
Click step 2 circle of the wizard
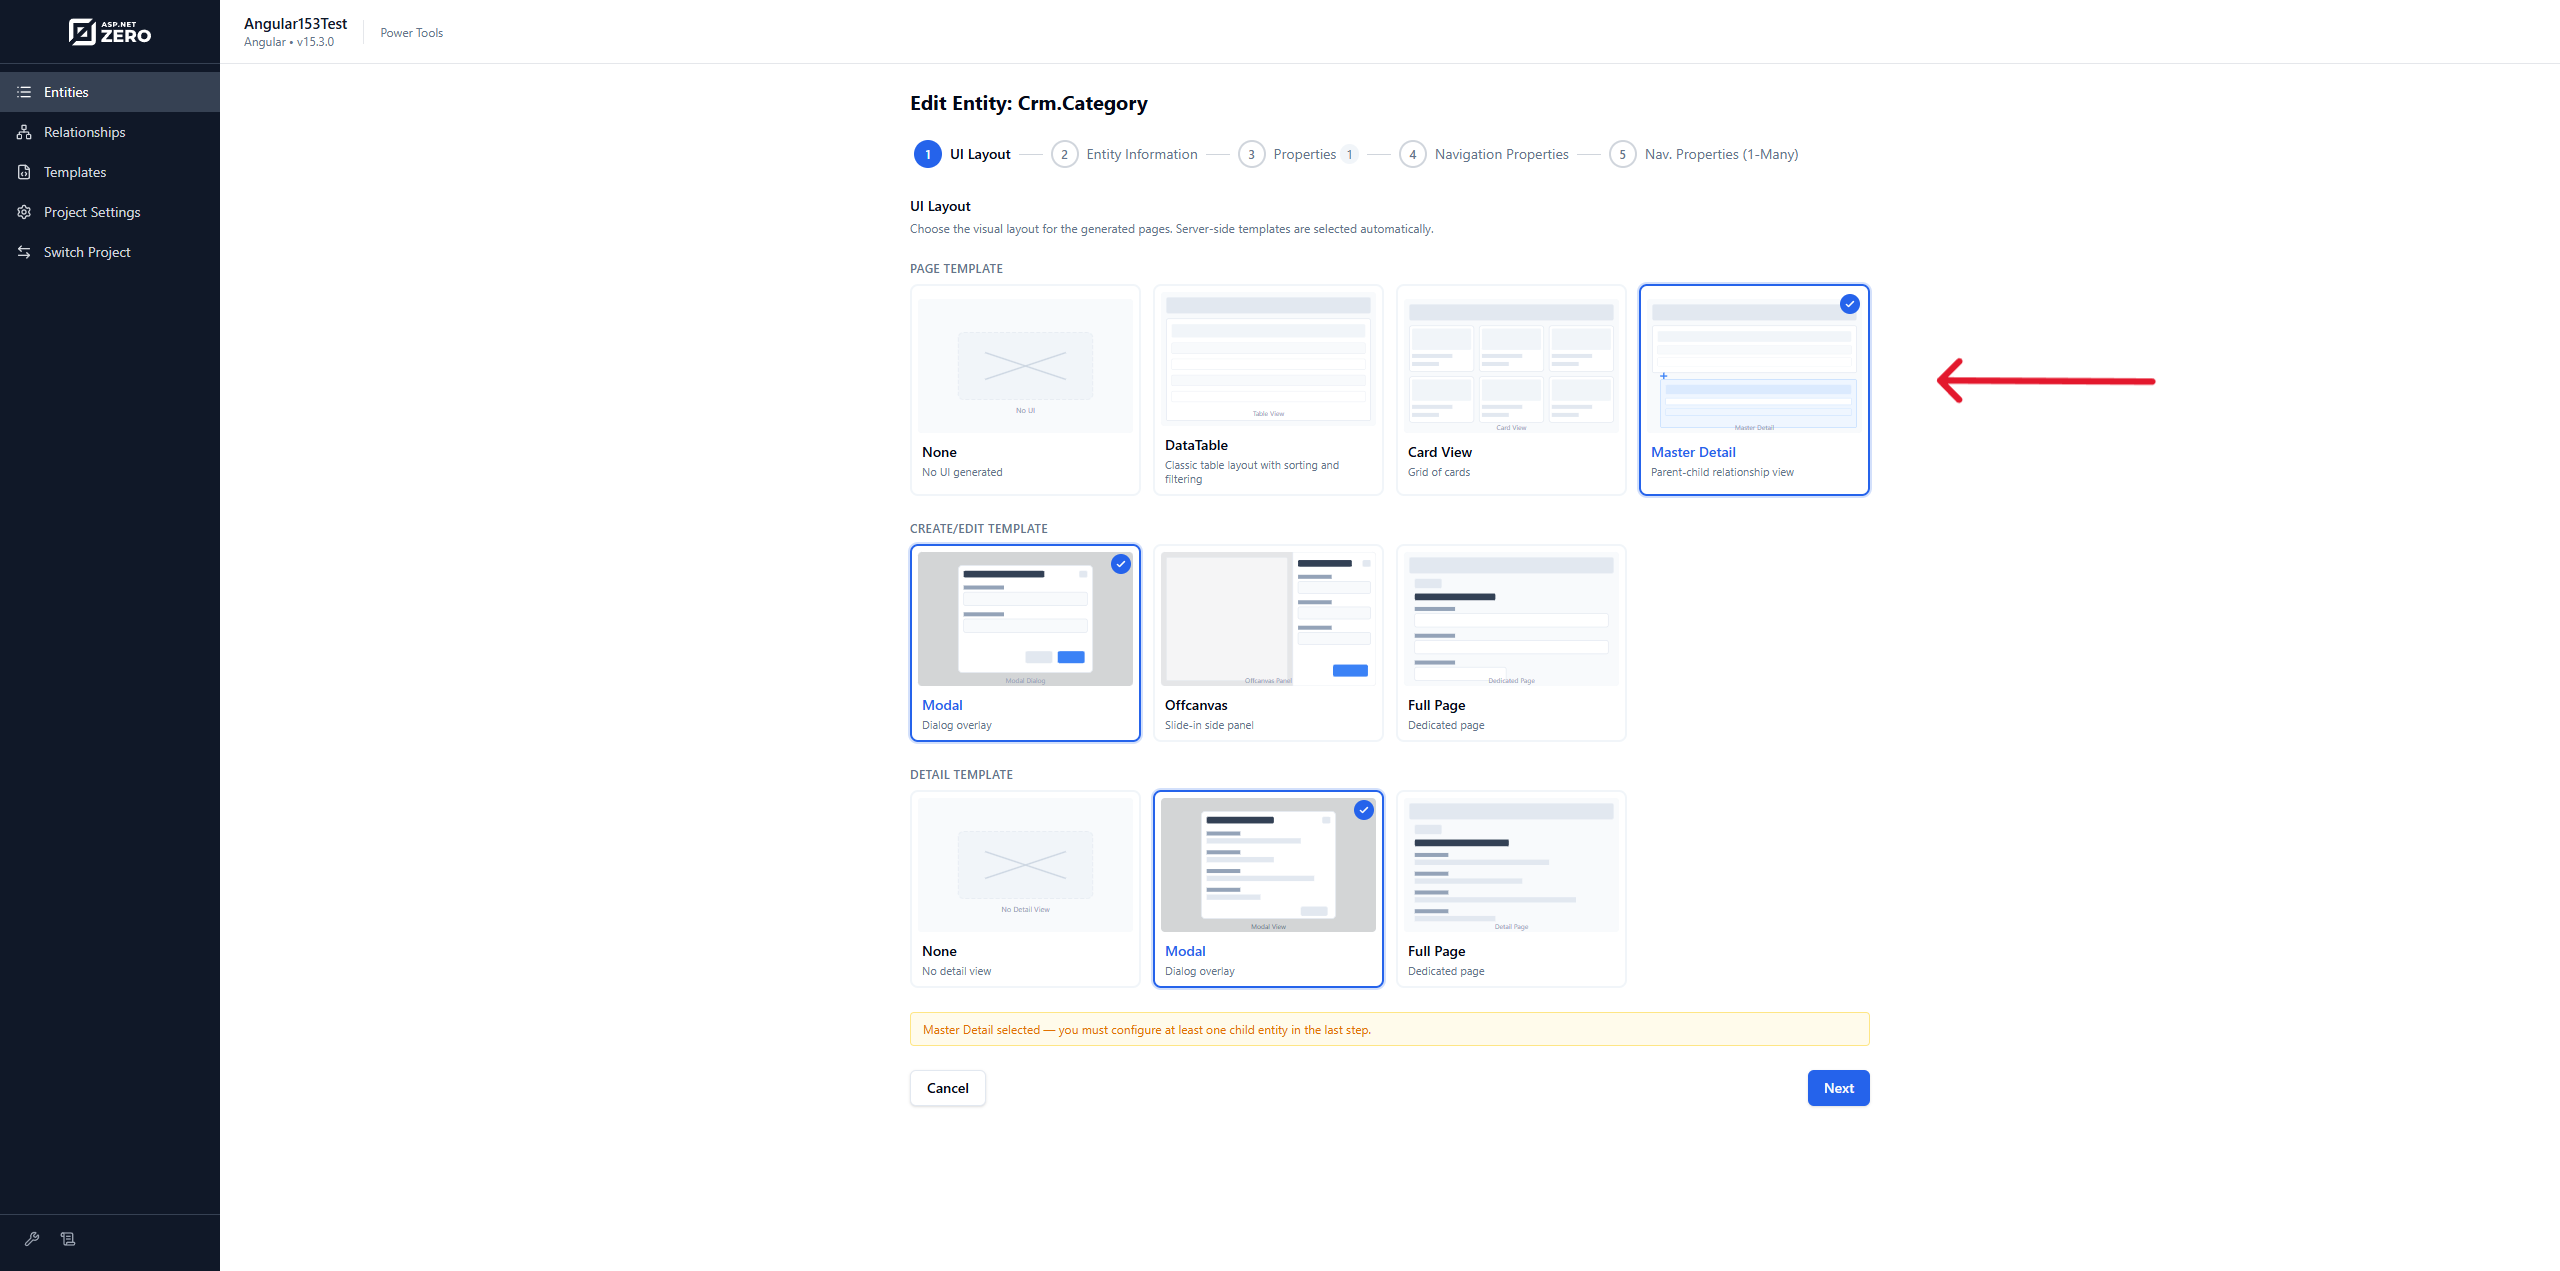pyautogui.click(x=1064, y=154)
